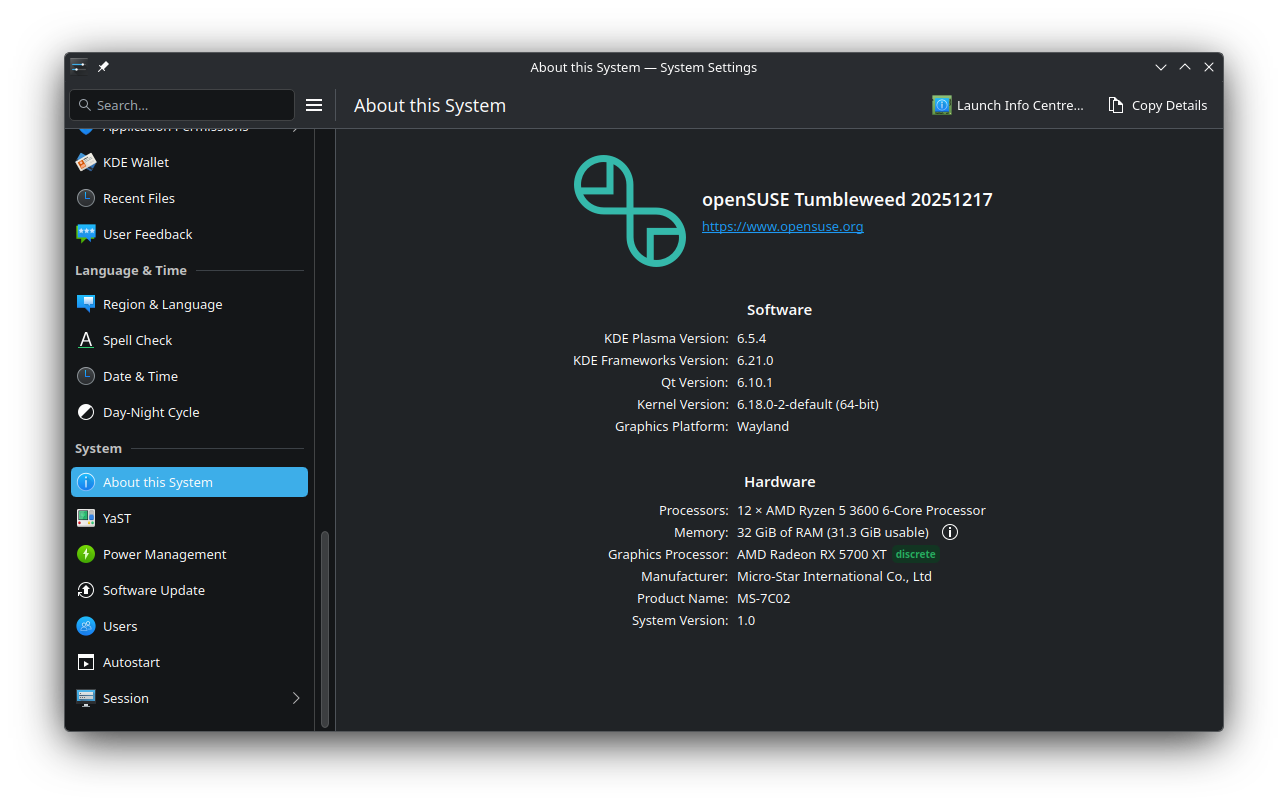Select the Software Update icon
This screenshot has width=1288, height=808.
86,590
